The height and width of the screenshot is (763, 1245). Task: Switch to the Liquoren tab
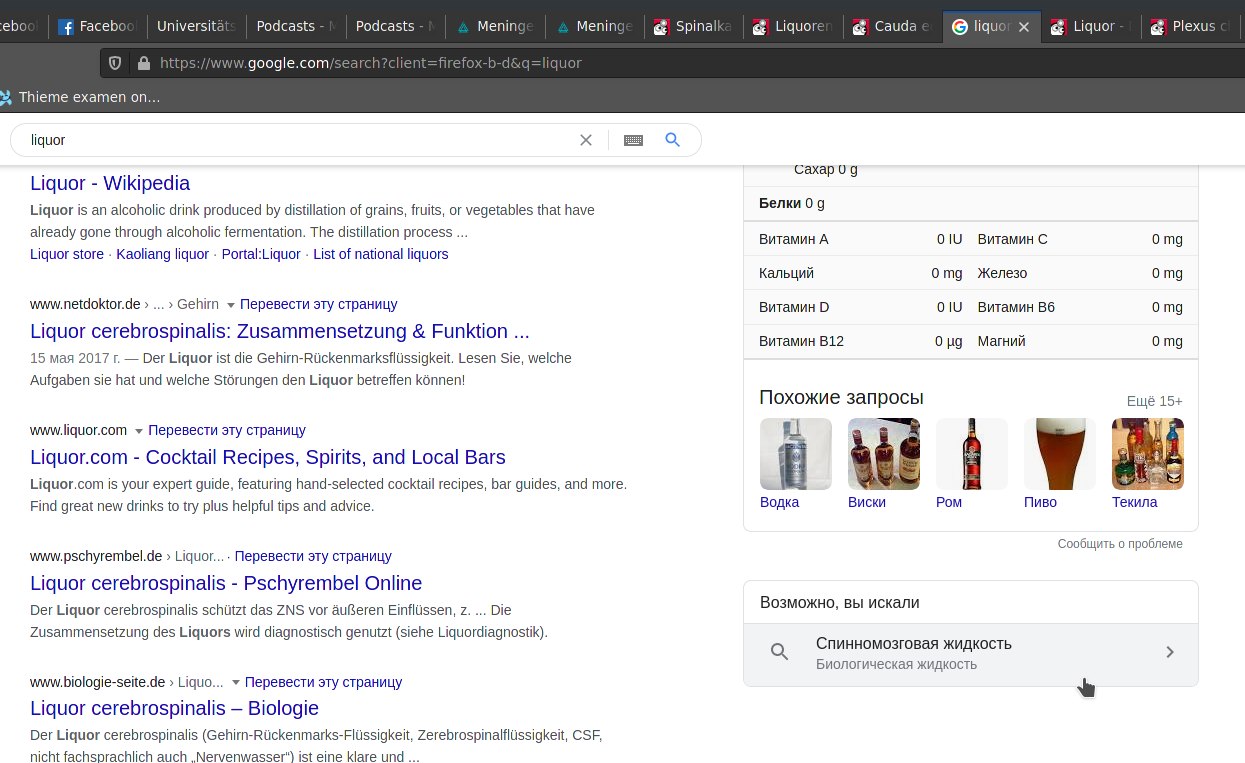(792, 27)
